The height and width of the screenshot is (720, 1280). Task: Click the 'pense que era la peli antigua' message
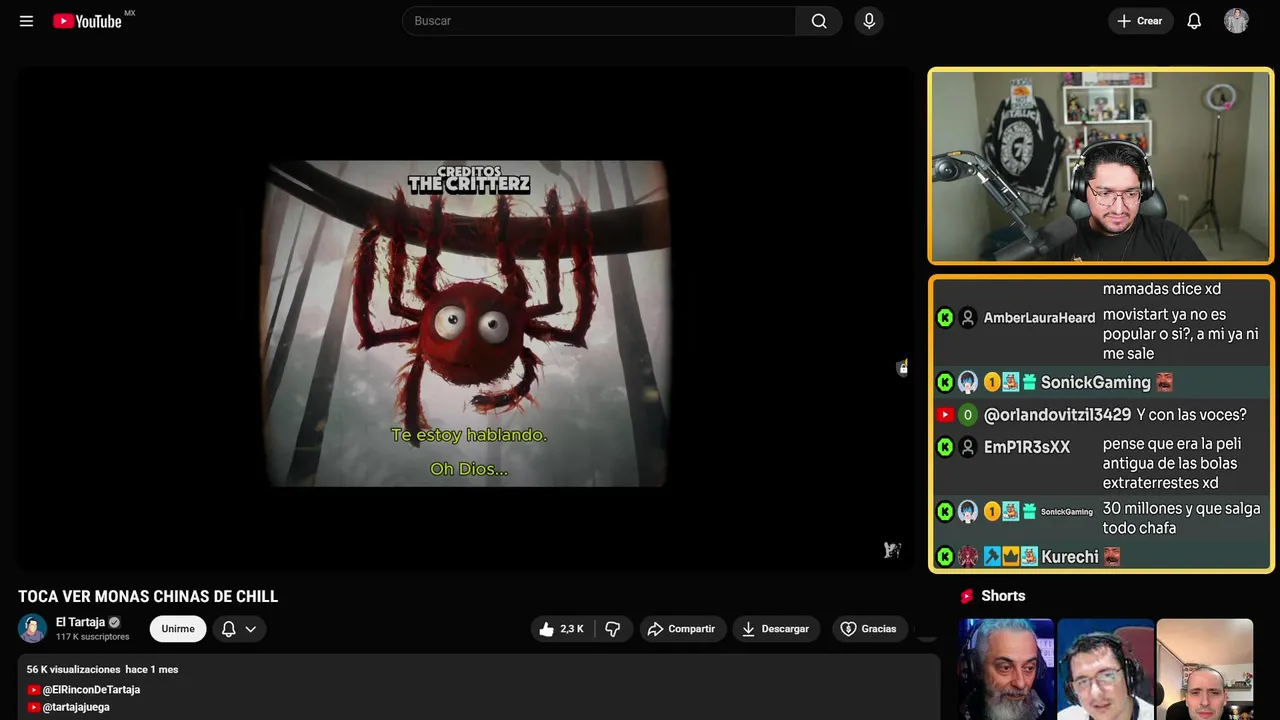pos(1170,463)
